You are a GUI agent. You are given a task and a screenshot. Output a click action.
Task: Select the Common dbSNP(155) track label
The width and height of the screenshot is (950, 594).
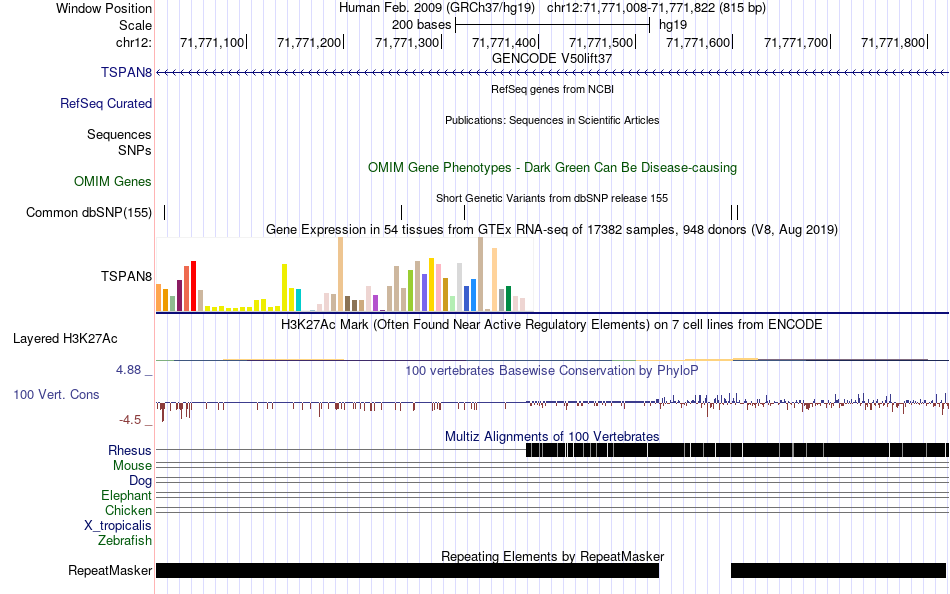pyautogui.click(x=89, y=213)
